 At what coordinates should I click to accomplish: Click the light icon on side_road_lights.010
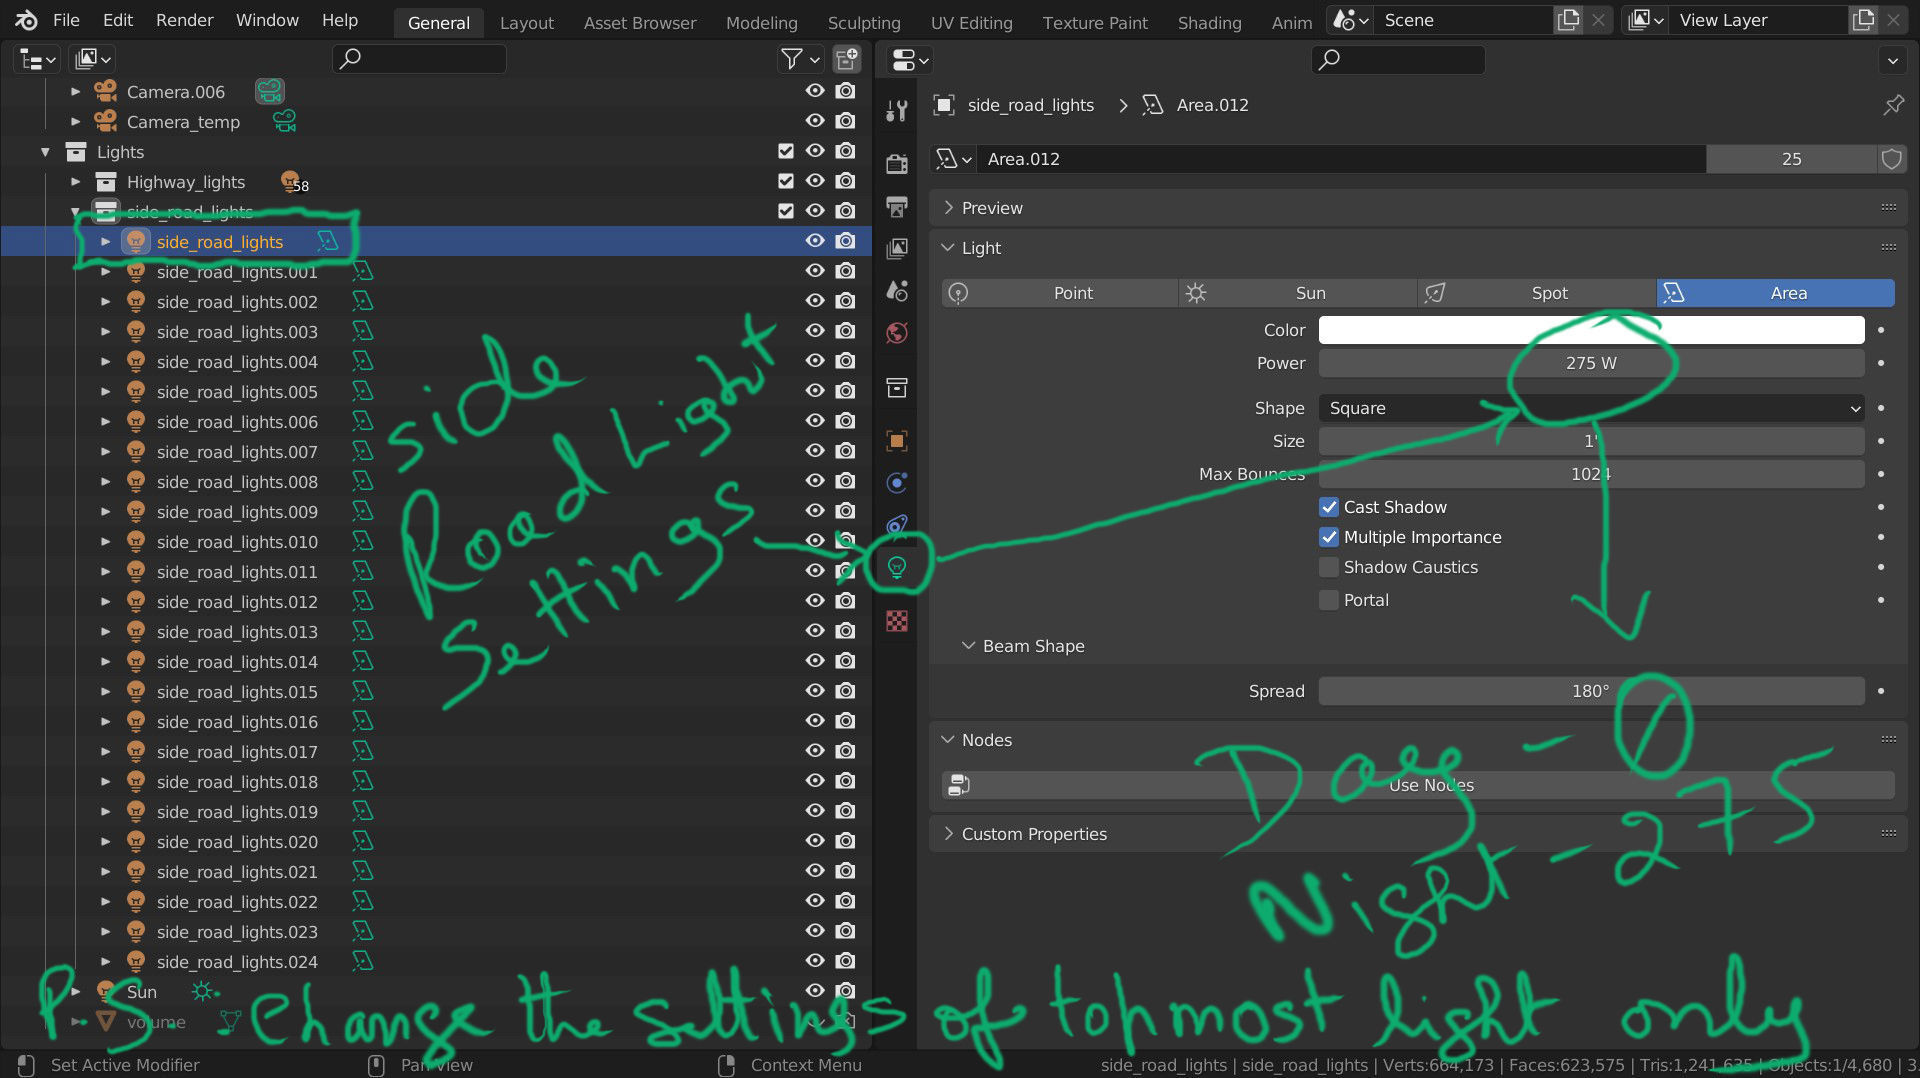[136, 542]
